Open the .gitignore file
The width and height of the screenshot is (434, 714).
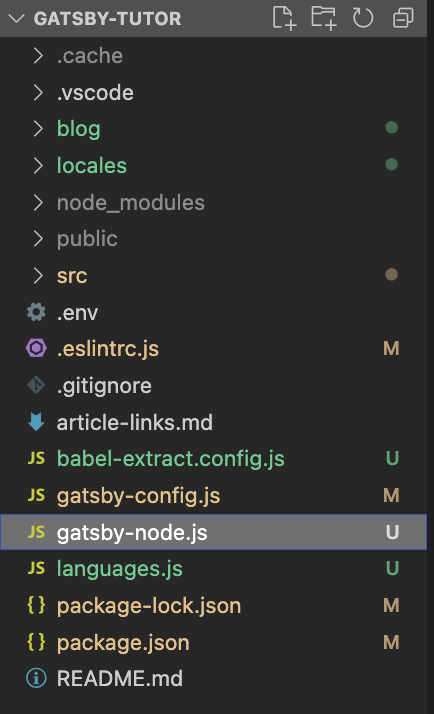(104, 386)
